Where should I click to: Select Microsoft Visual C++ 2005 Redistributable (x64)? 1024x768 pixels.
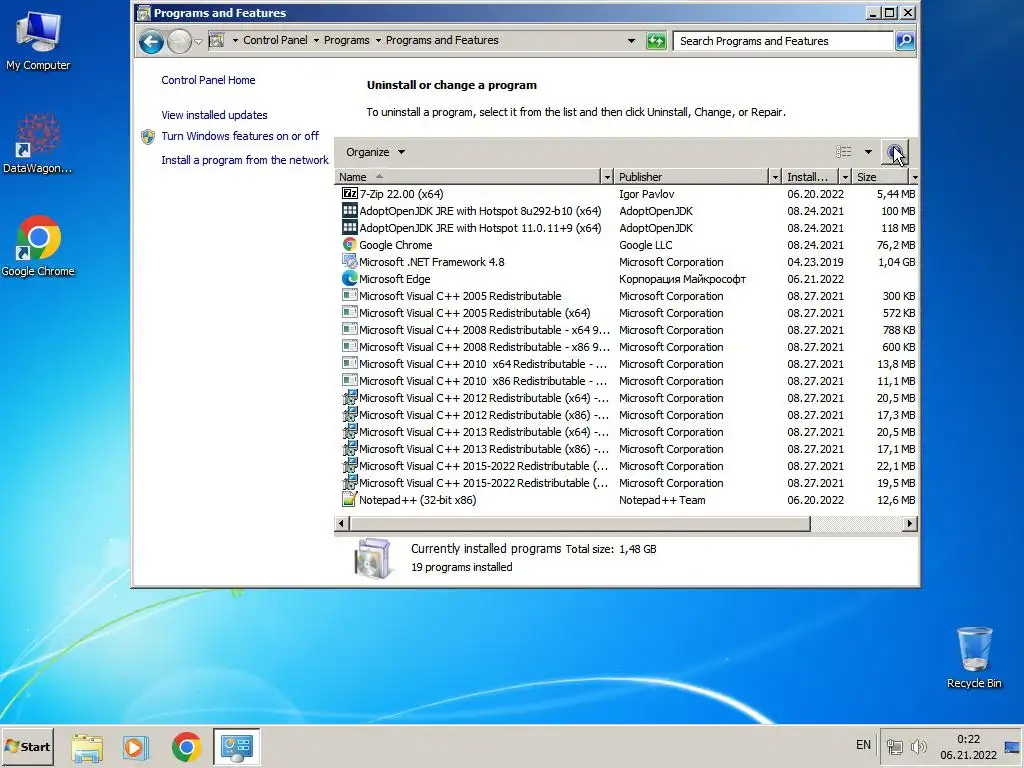pyautogui.click(x=628, y=313)
